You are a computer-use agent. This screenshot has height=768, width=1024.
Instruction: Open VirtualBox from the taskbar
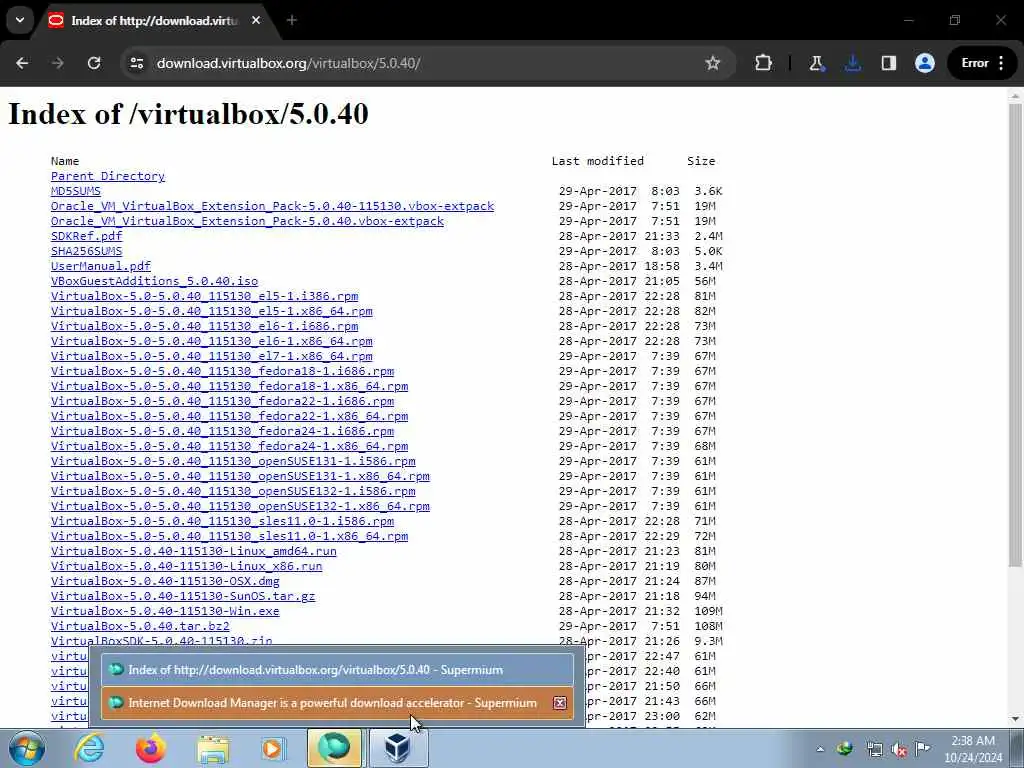point(398,748)
